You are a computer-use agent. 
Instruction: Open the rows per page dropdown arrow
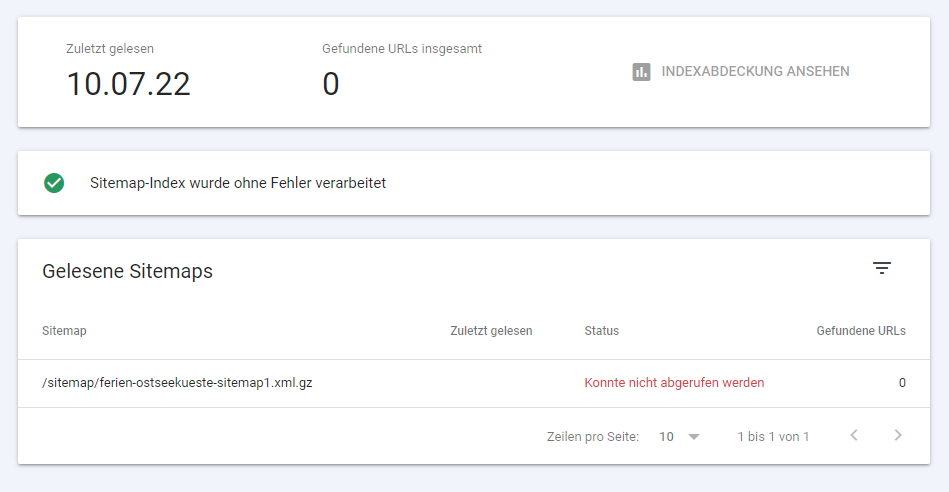pyautogui.click(x=694, y=437)
